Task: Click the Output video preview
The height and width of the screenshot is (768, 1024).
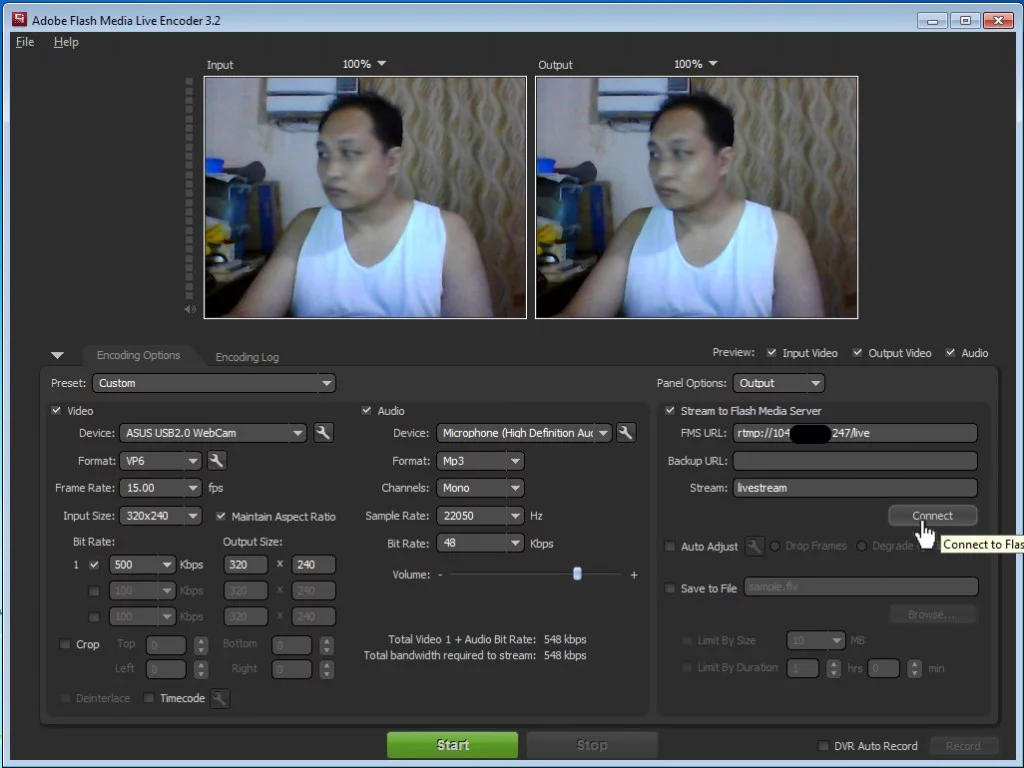Action: [696, 197]
